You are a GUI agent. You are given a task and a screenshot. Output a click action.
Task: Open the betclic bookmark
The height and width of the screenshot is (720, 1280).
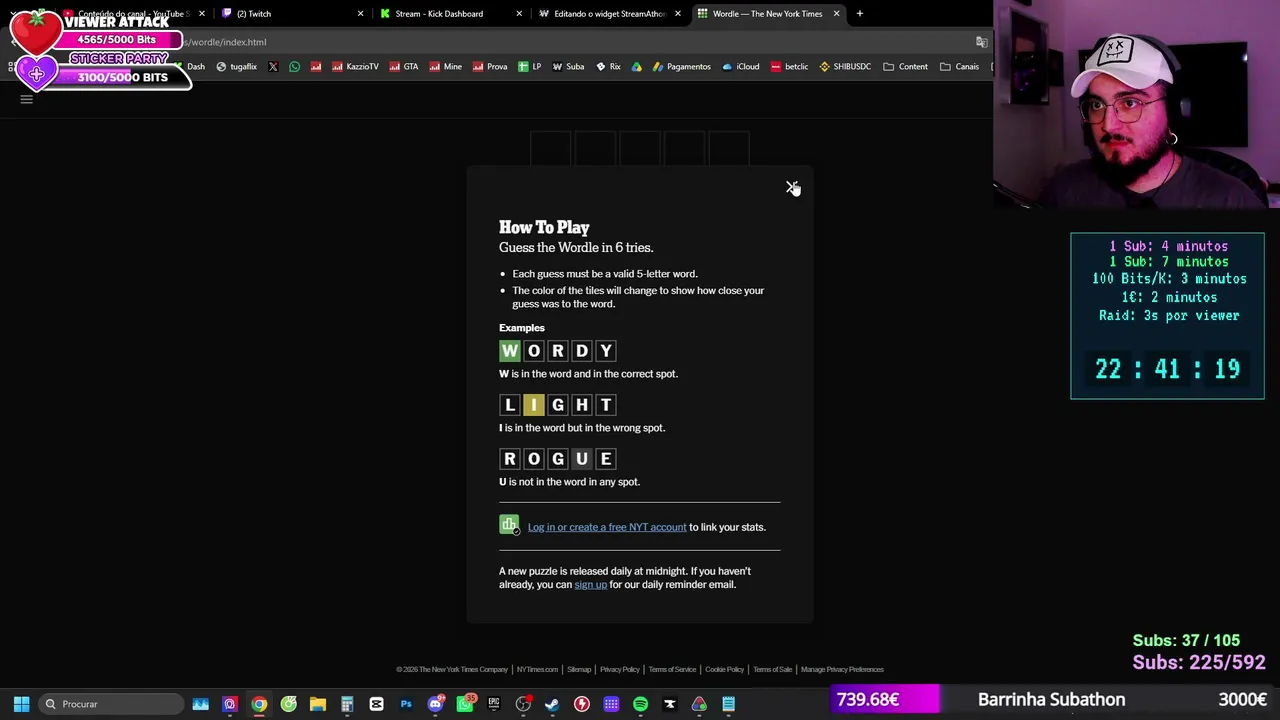[789, 67]
